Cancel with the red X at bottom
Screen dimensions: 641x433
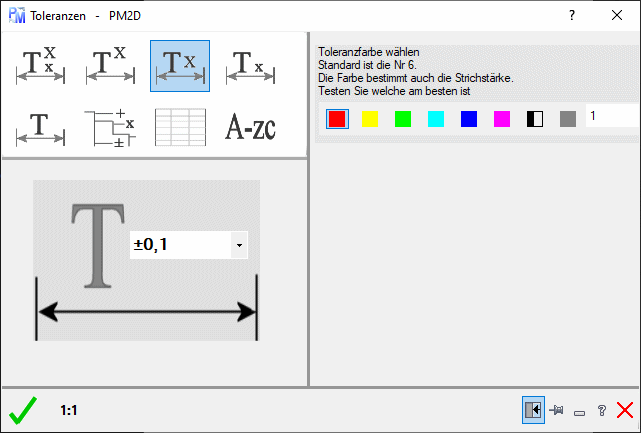pyautogui.click(x=626, y=409)
